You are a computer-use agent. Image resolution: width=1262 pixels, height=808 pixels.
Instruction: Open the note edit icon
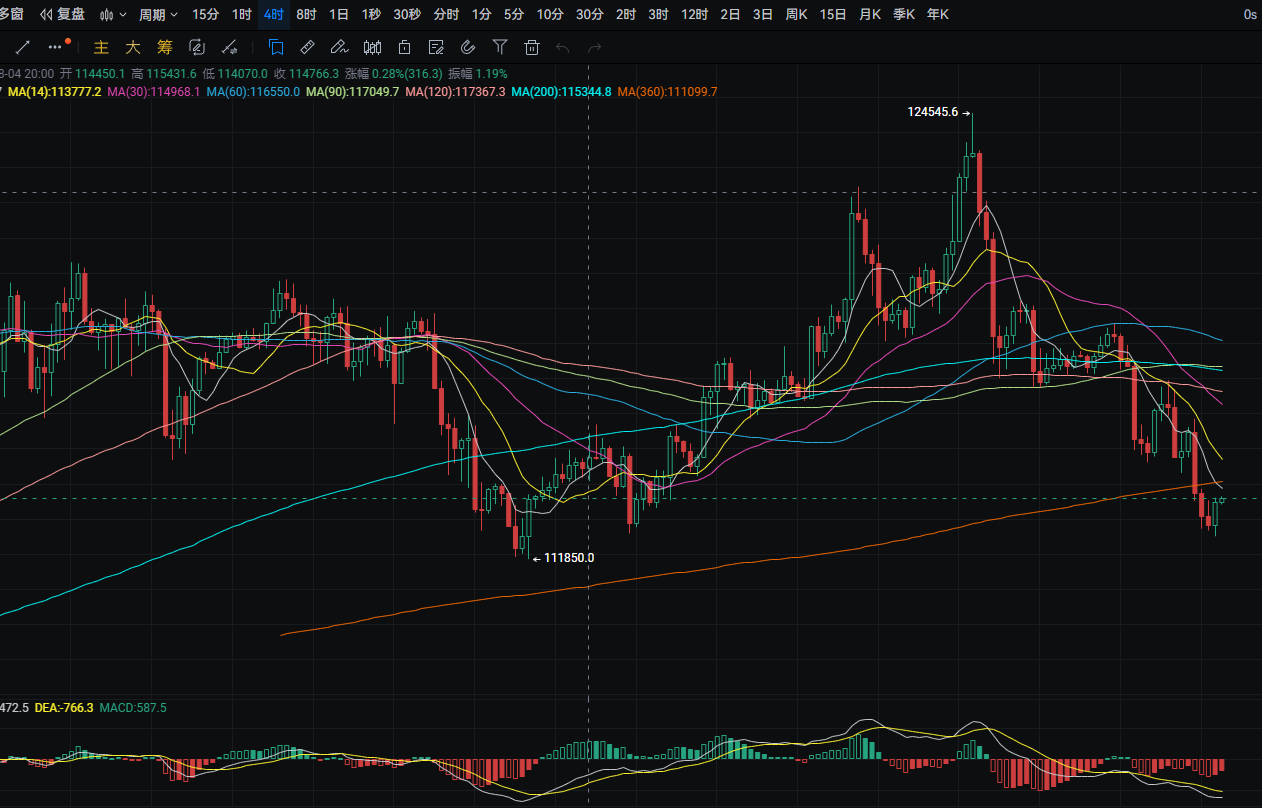[x=436, y=46]
